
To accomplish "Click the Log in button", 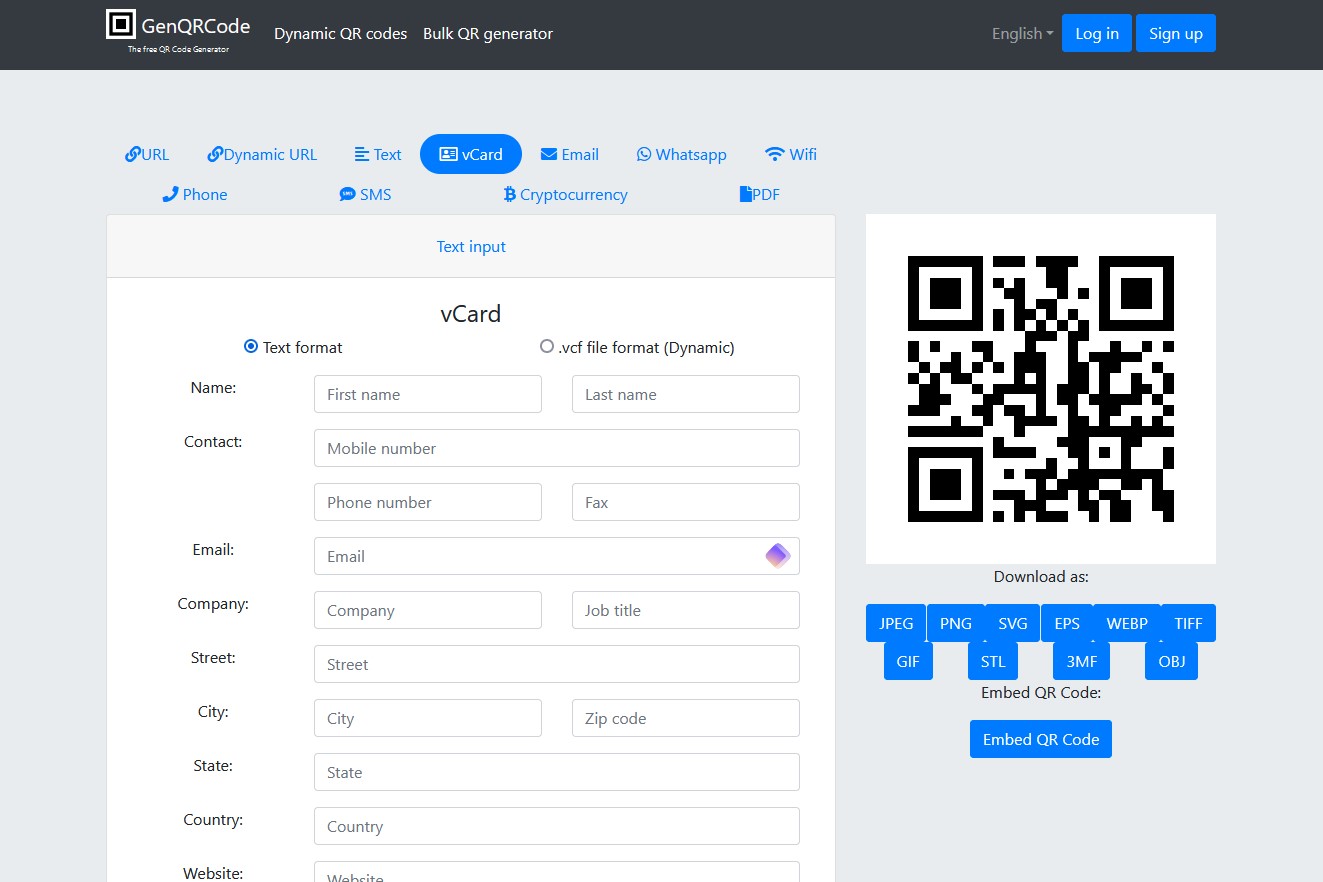I will [x=1097, y=33].
